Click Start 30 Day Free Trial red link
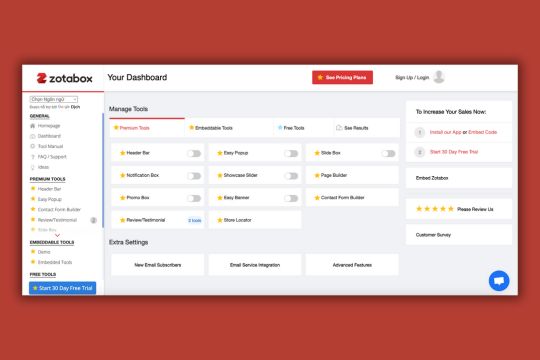The width and height of the screenshot is (540, 360). 454,152
